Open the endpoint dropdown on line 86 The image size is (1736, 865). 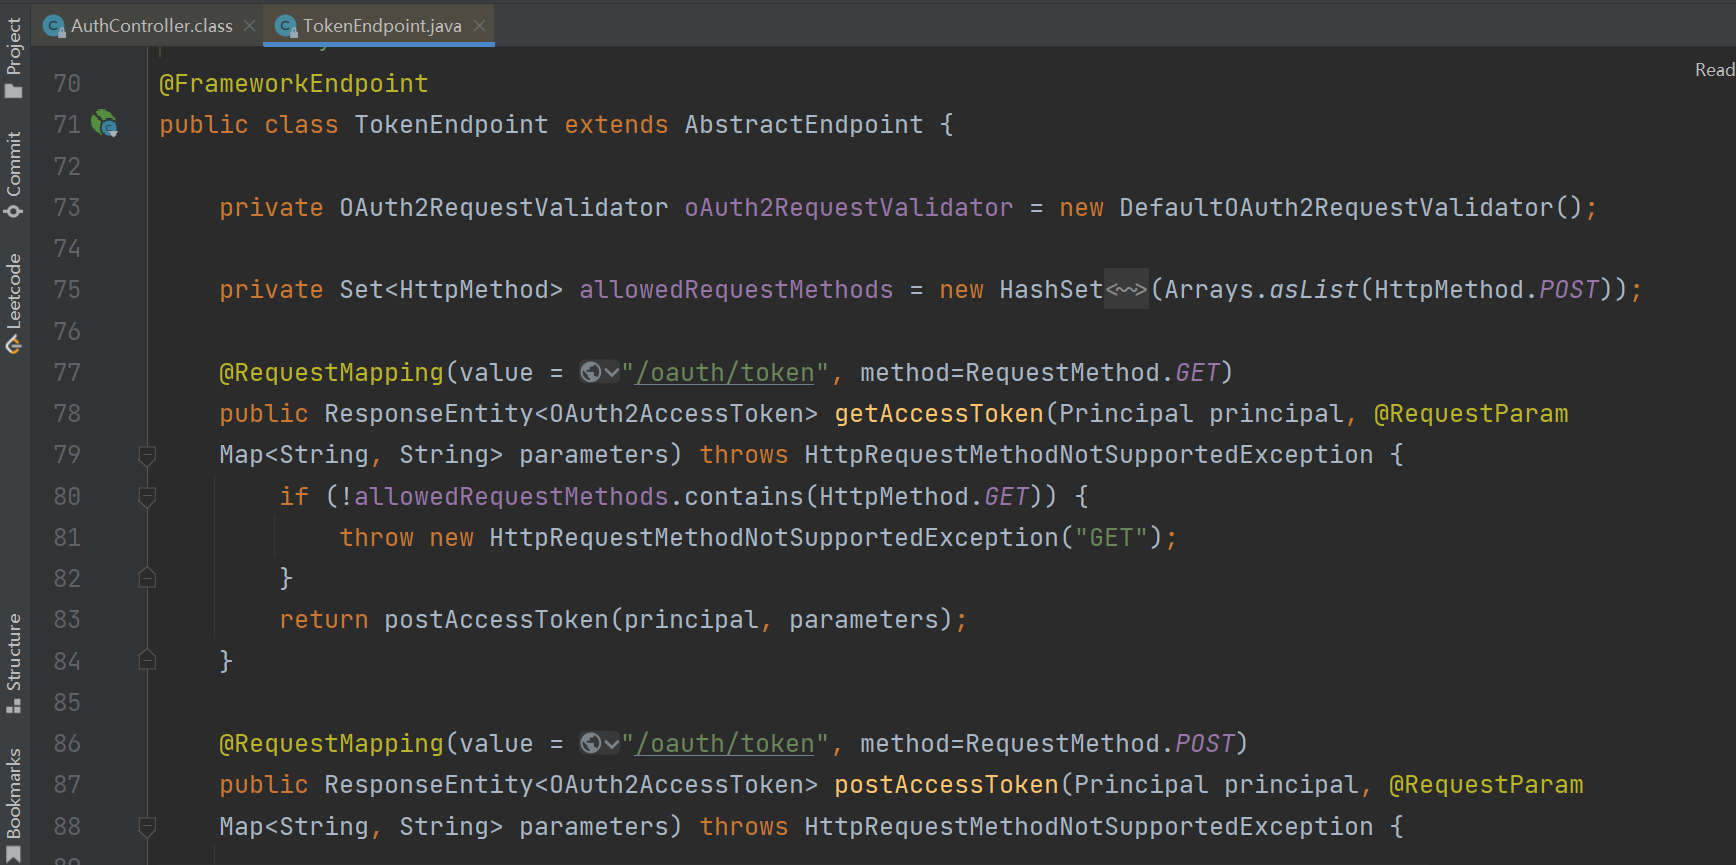pyautogui.click(x=612, y=744)
